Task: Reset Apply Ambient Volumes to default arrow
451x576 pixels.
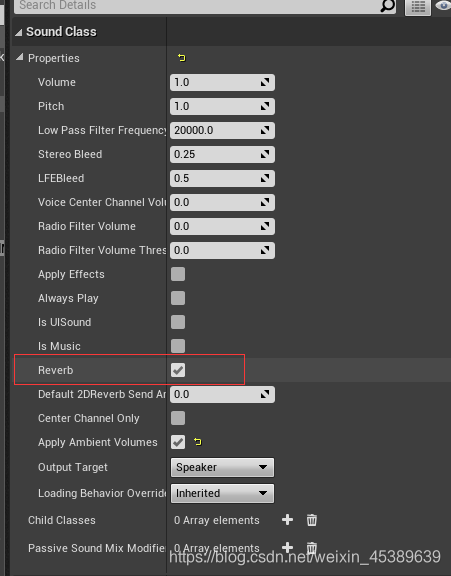Action: pyautogui.click(x=198, y=442)
